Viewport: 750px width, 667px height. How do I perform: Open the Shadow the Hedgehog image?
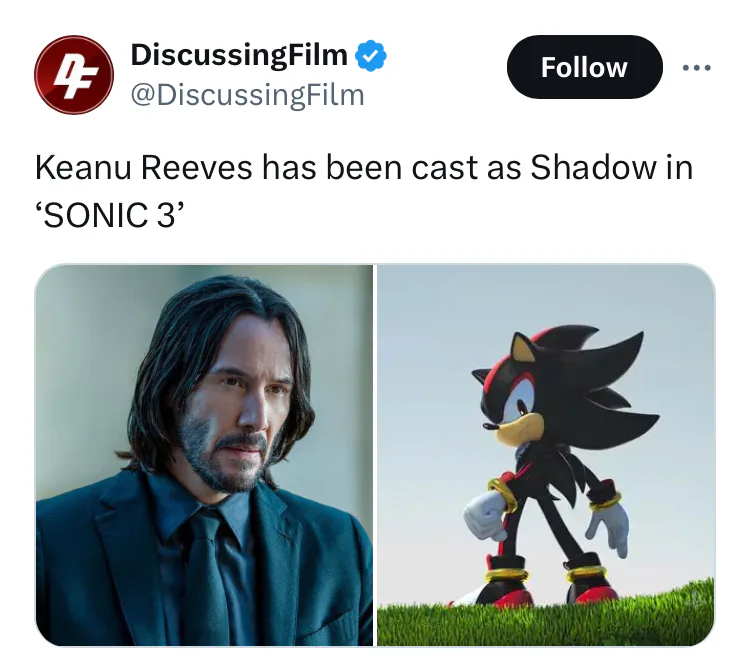point(546,455)
